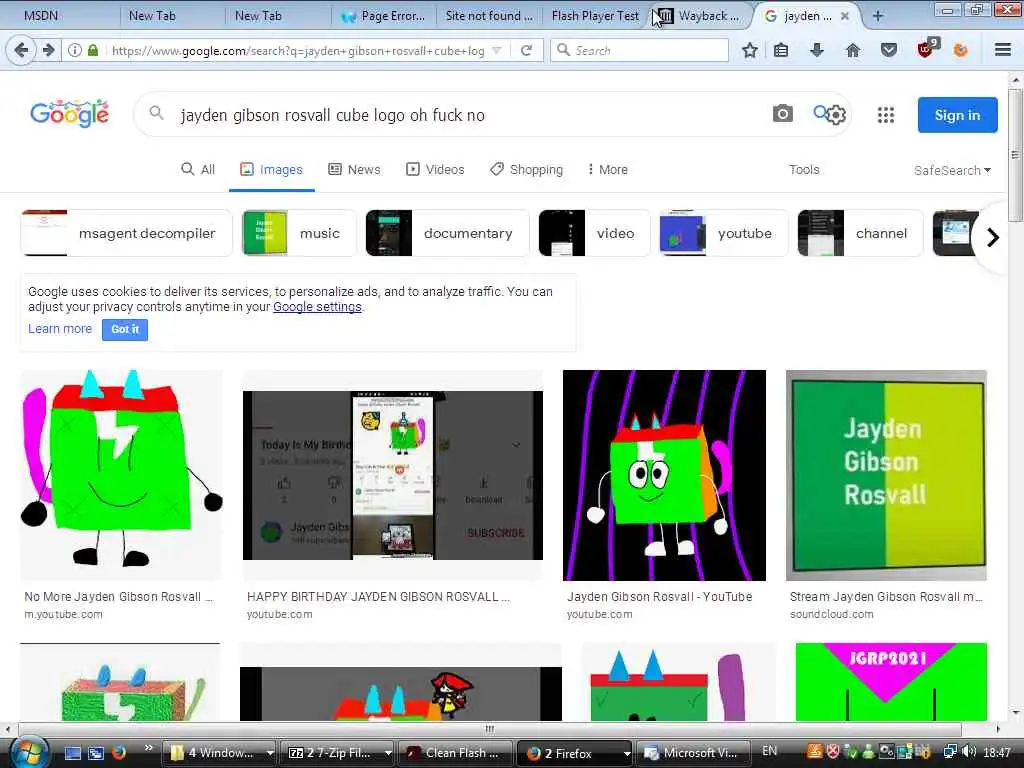1024x768 pixels.
Task: Open the Learn more cookie link
Action: click(60, 328)
